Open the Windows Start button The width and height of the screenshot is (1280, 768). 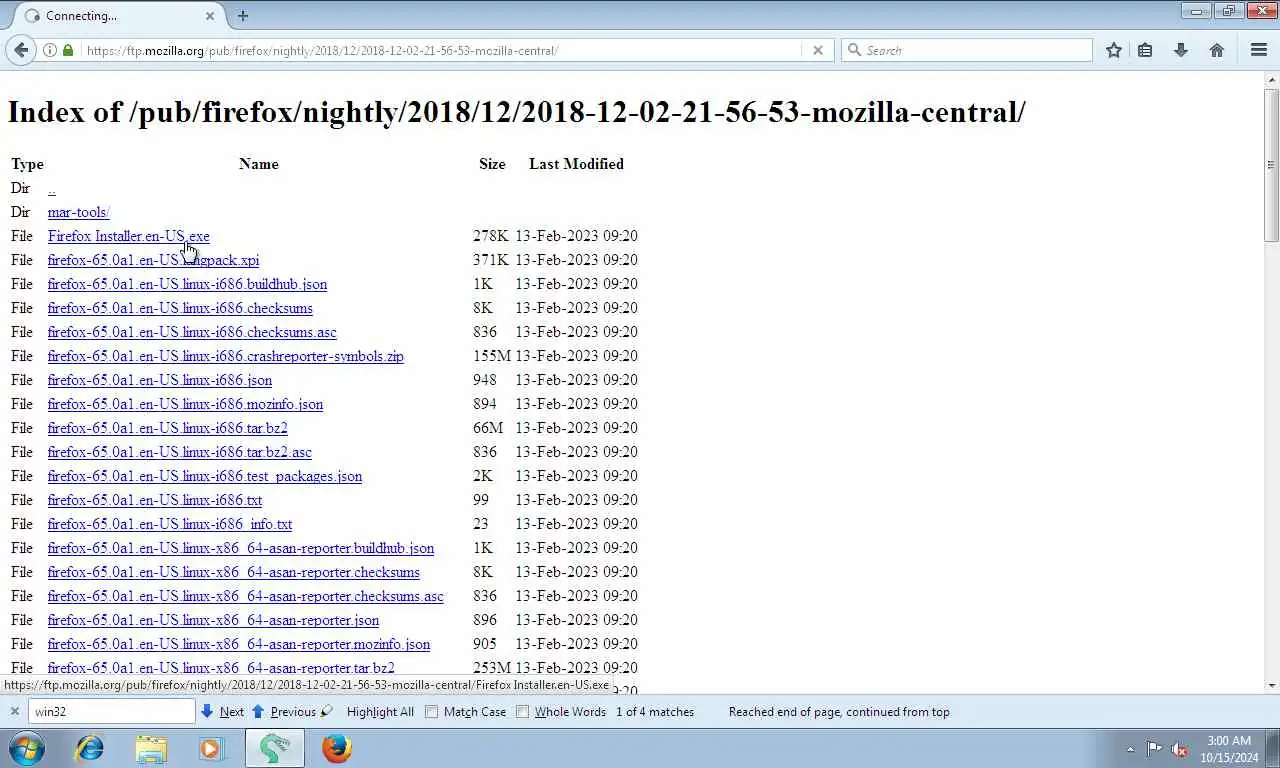(25, 748)
